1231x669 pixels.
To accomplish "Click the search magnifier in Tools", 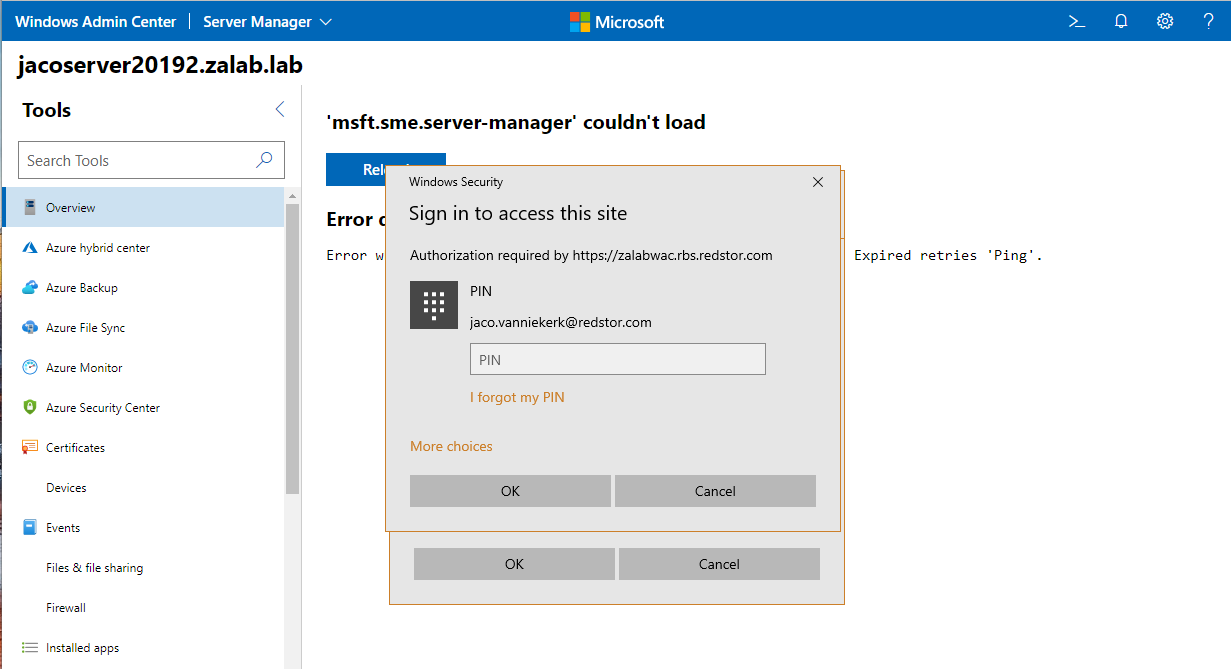I will click(x=265, y=160).
